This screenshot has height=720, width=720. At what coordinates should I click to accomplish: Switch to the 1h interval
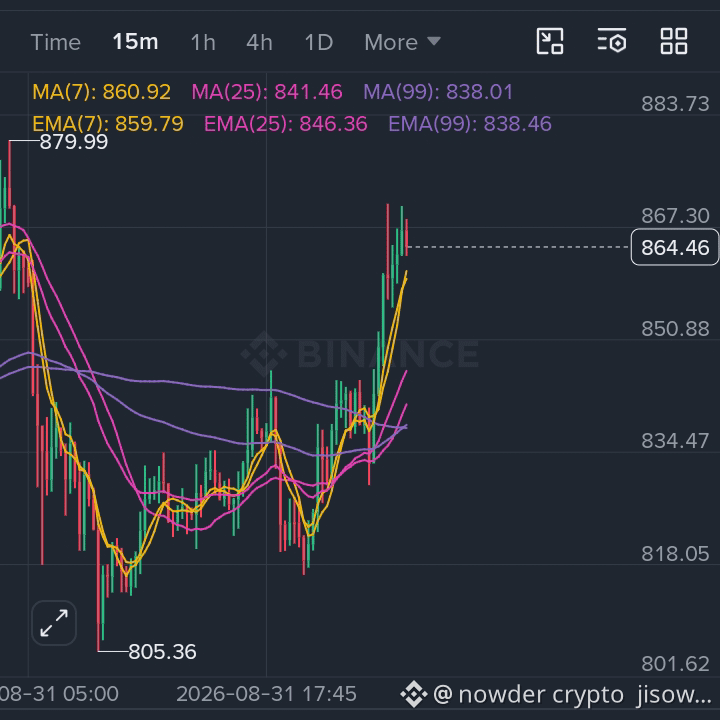tap(203, 42)
